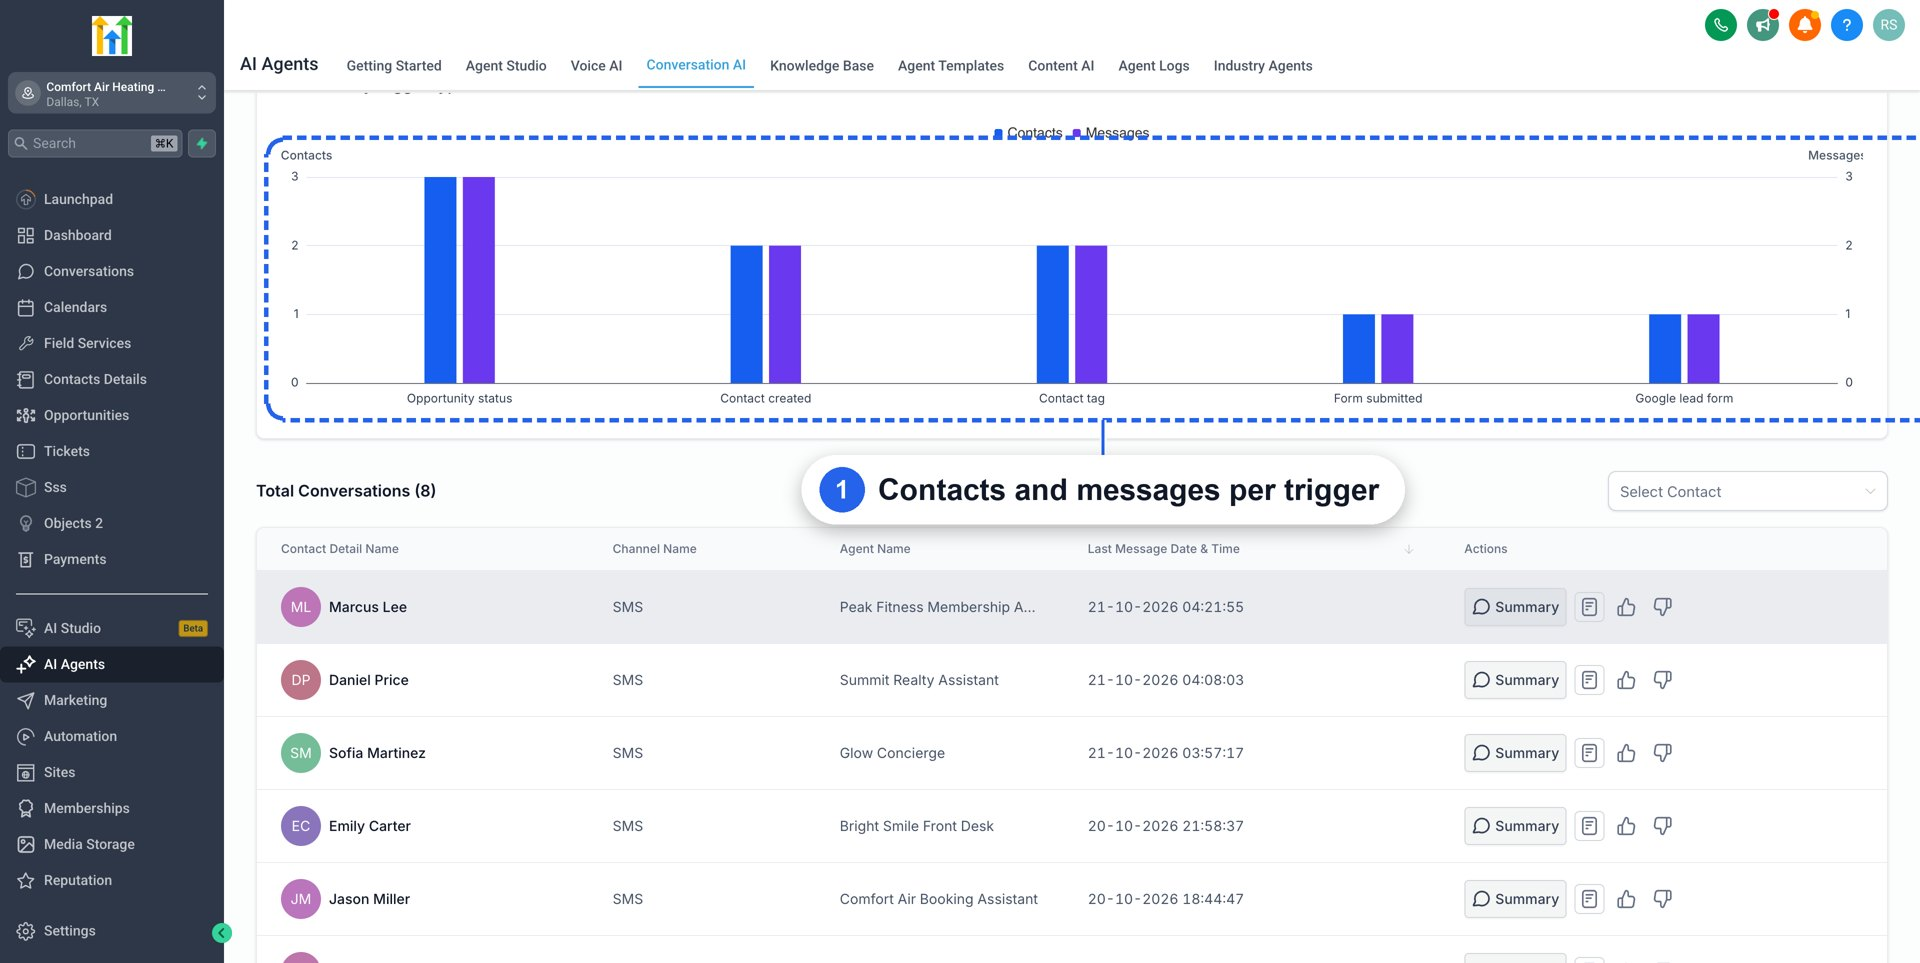The image size is (1920, 963).
Task: Go to Knowledge Base tab
Action: pyautogui.click(x=822, y=66)
